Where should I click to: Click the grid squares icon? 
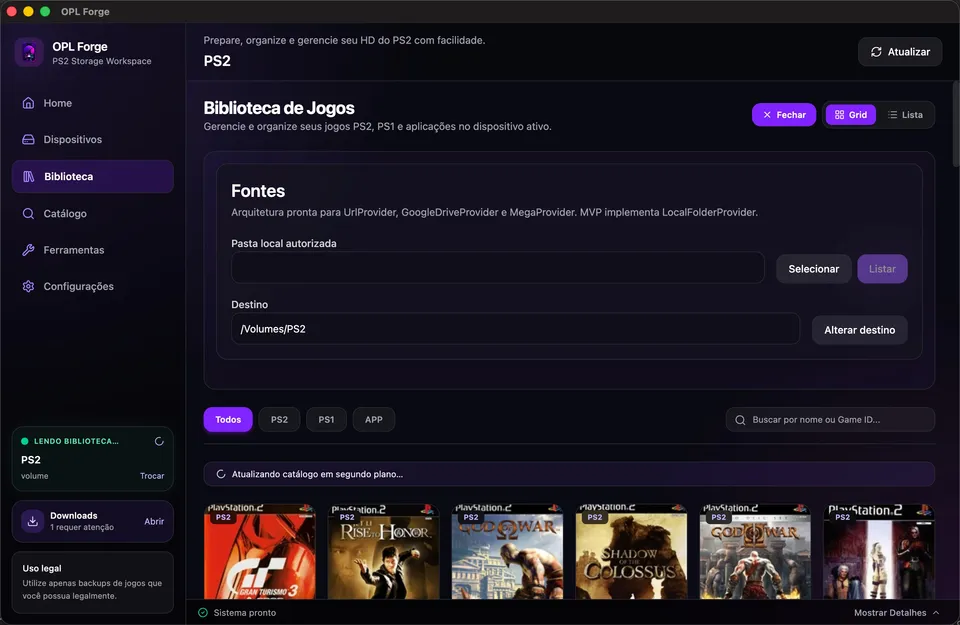point(839,114)
